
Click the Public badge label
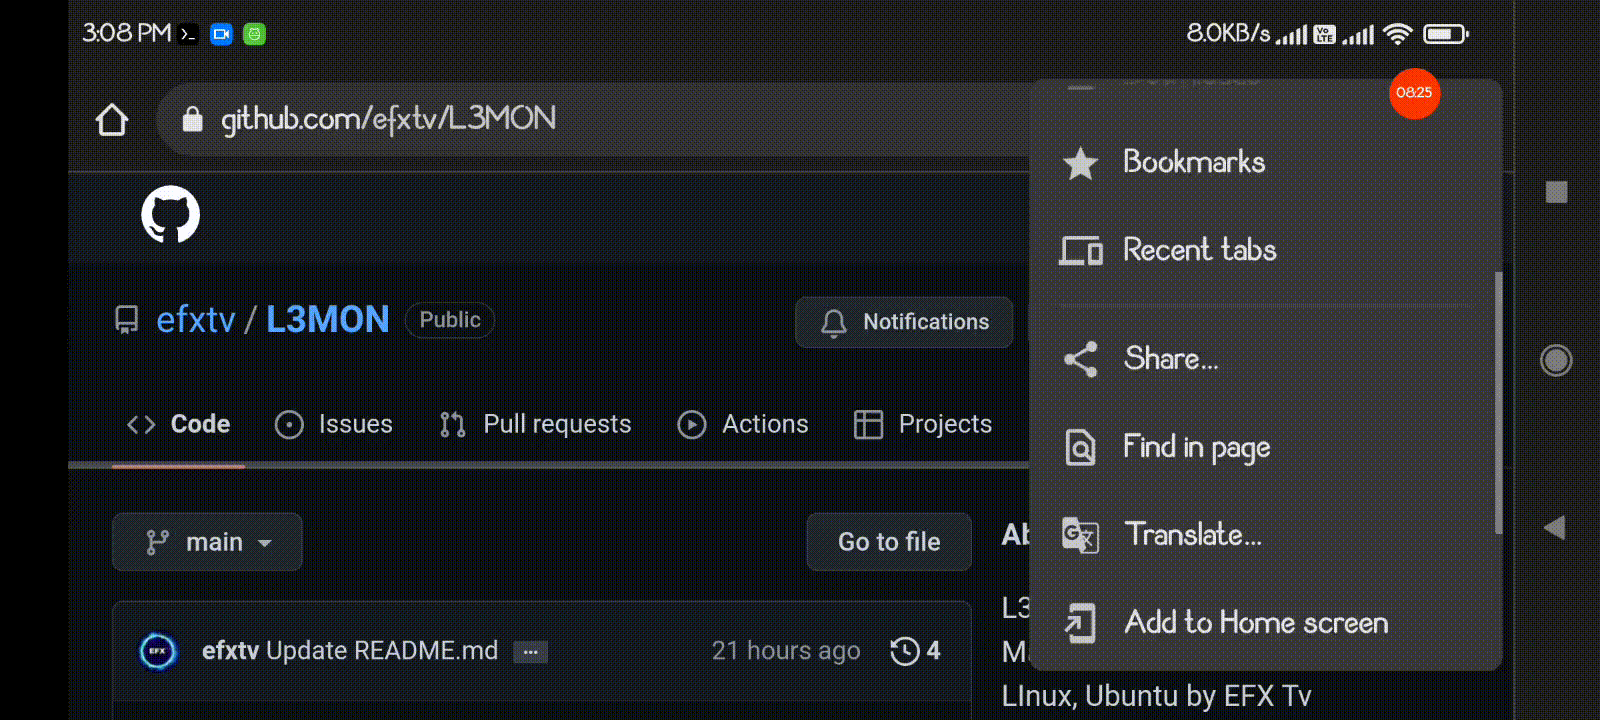pyautogui.click(x=450, y=320)
